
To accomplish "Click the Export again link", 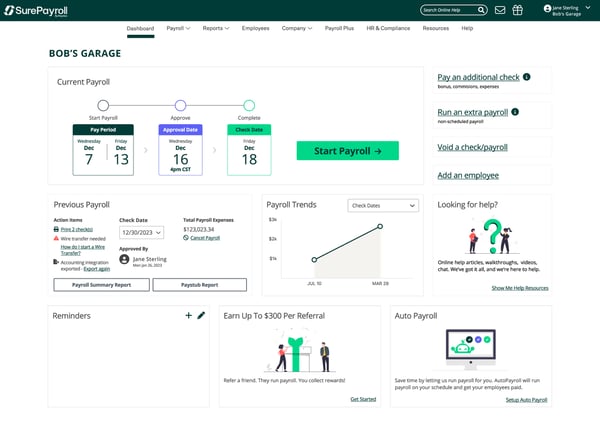I will pos(96,269).
